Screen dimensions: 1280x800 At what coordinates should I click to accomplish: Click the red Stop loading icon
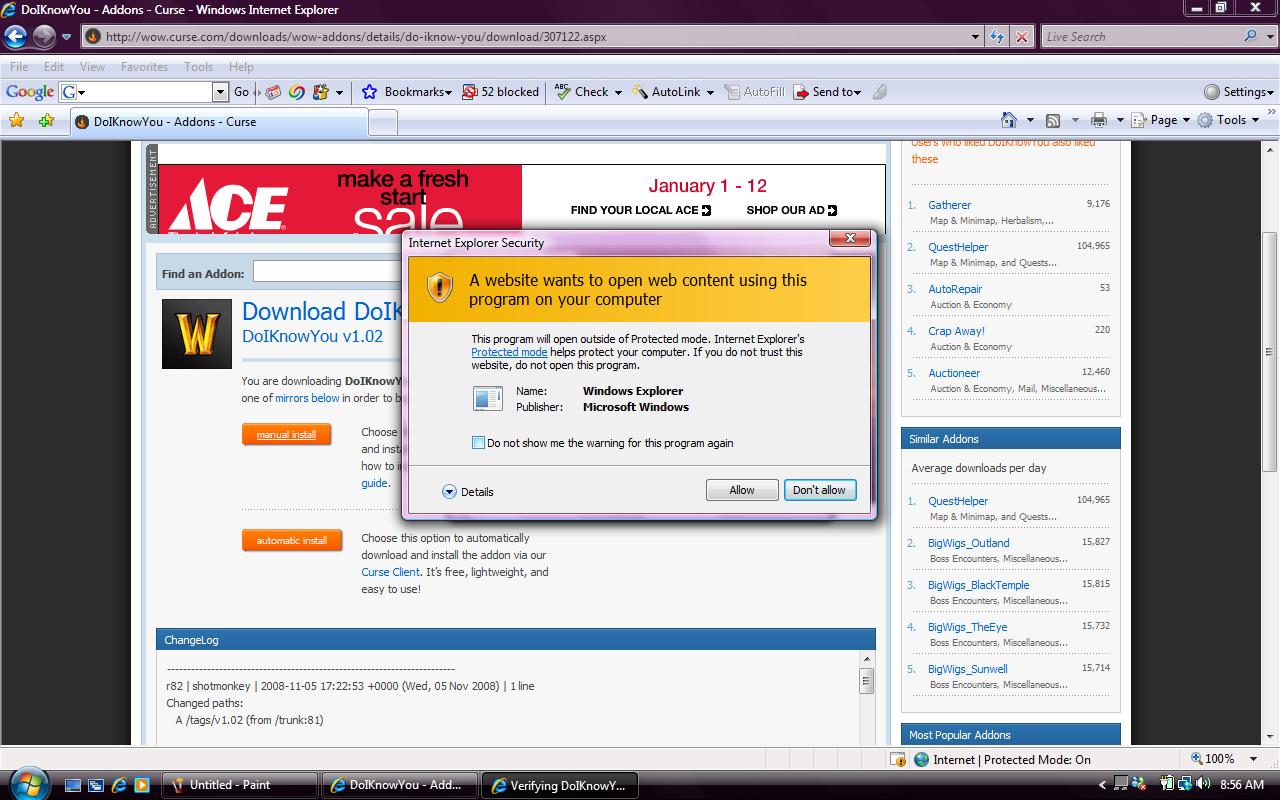pos(1021,37)
